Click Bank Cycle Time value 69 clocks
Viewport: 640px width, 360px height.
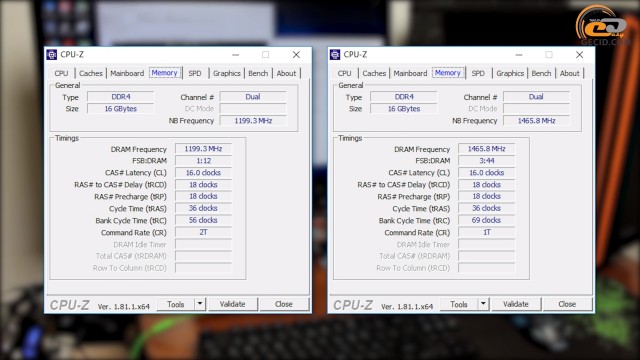click(487, 220)
